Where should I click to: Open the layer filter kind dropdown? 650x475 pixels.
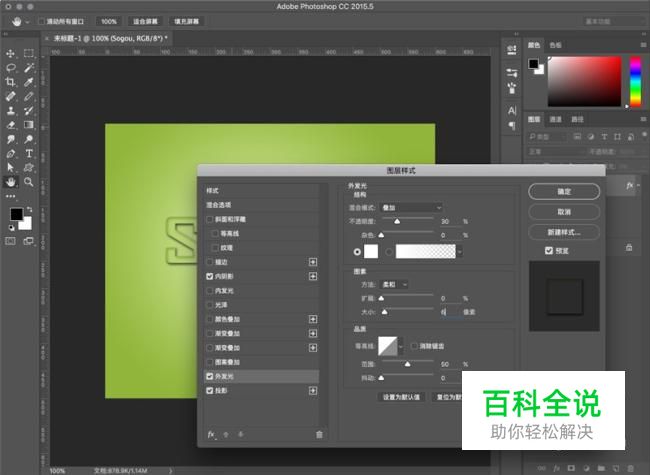point(547,136)
